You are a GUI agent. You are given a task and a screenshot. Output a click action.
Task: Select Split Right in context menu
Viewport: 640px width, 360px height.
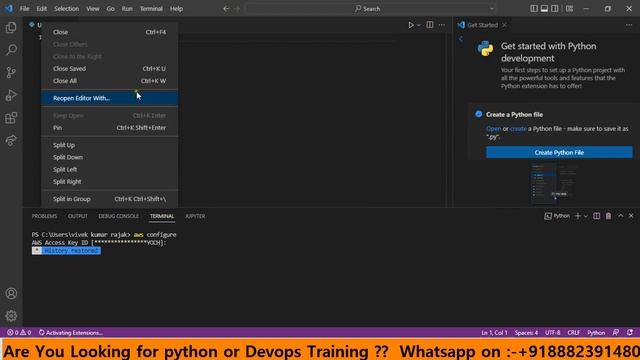pyautogui.click(x=109, y=182)
